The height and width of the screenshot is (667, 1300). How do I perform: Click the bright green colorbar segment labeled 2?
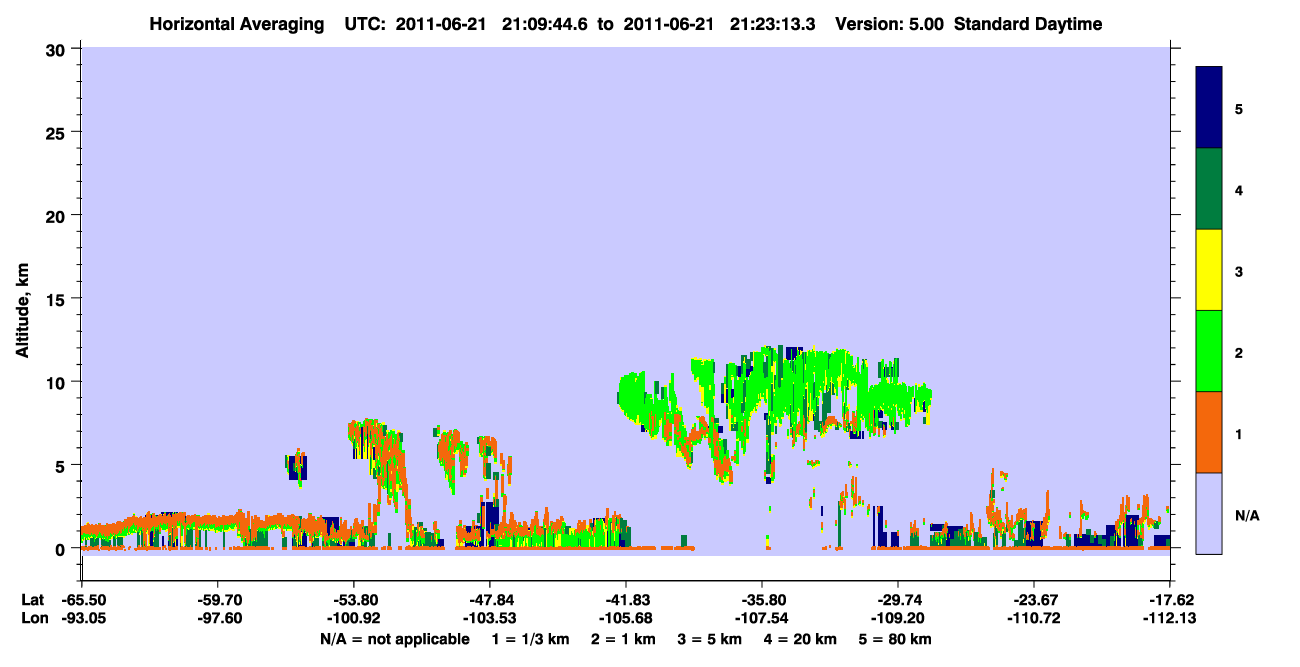(1209, 351)
